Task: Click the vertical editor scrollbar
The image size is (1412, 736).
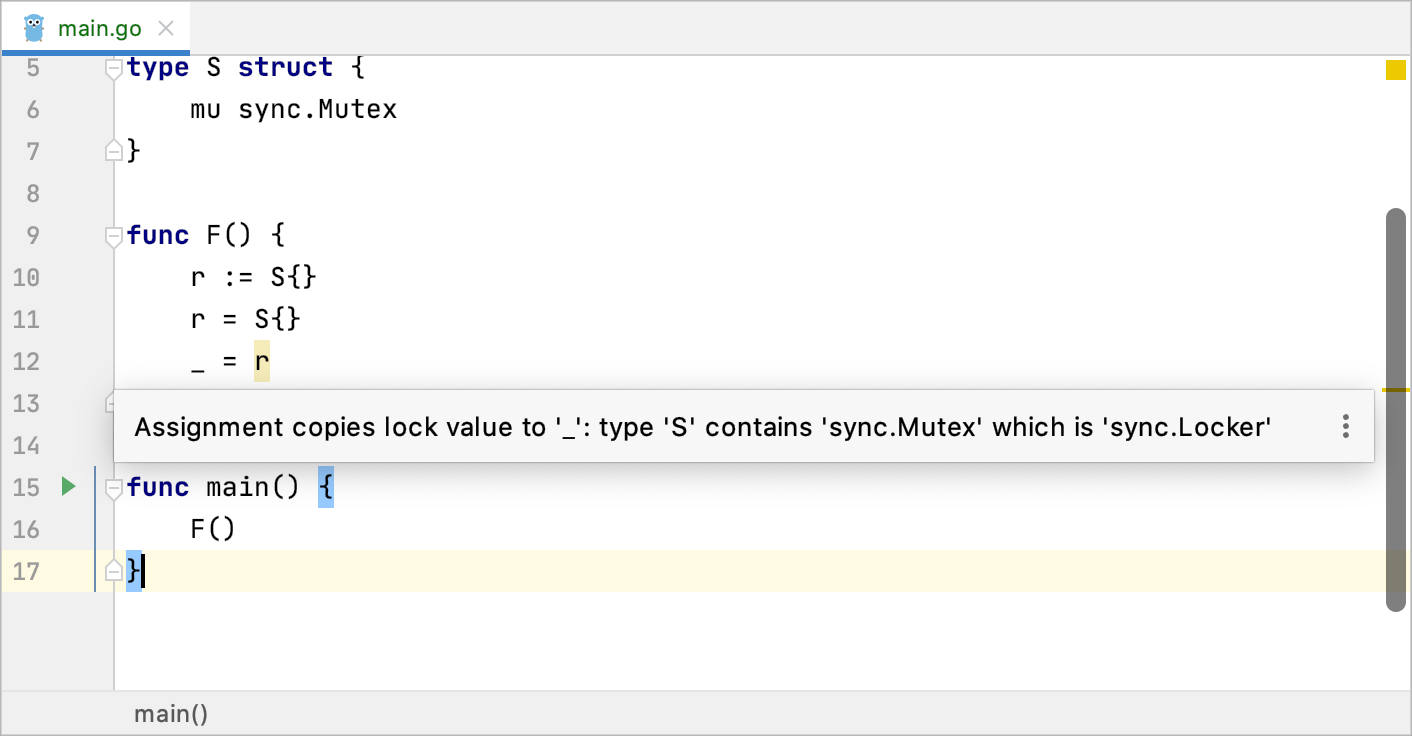Action: (x=1395, y=410)
